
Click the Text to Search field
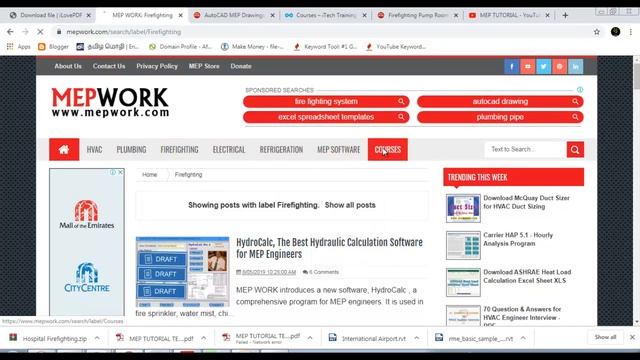526,149
